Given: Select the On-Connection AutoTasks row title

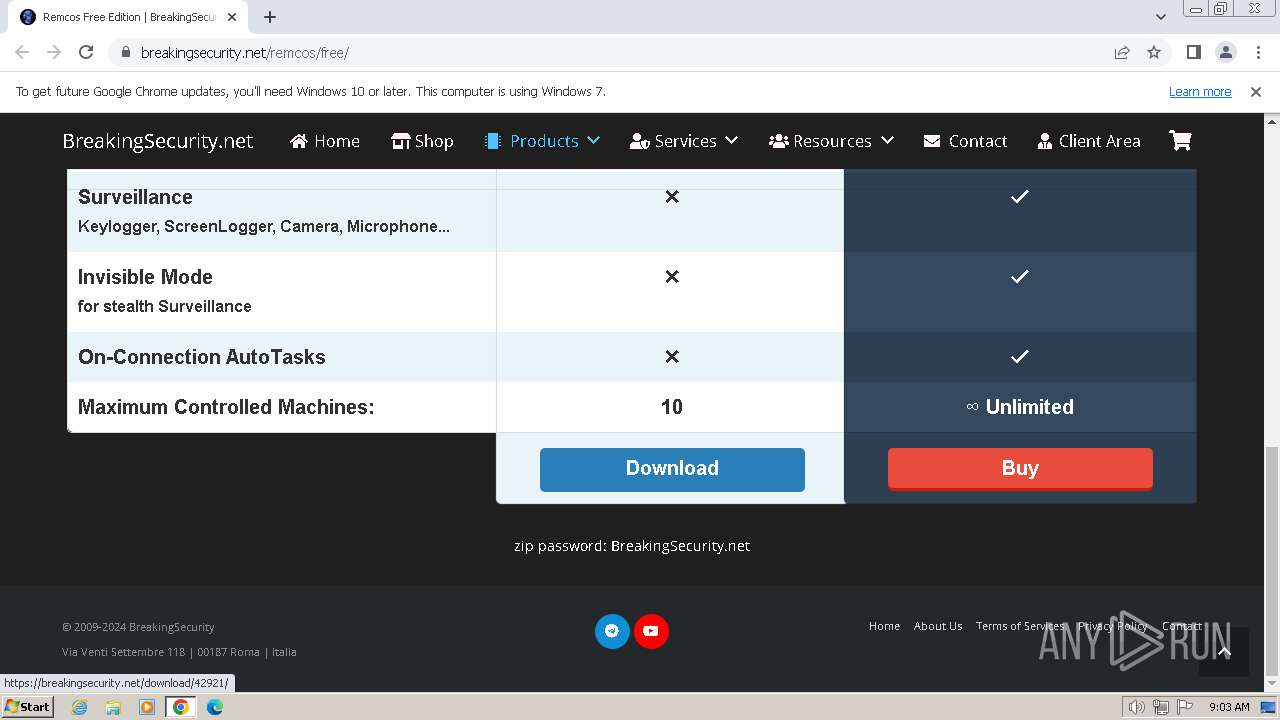Looking at the screenshot, I should point(202,357).
